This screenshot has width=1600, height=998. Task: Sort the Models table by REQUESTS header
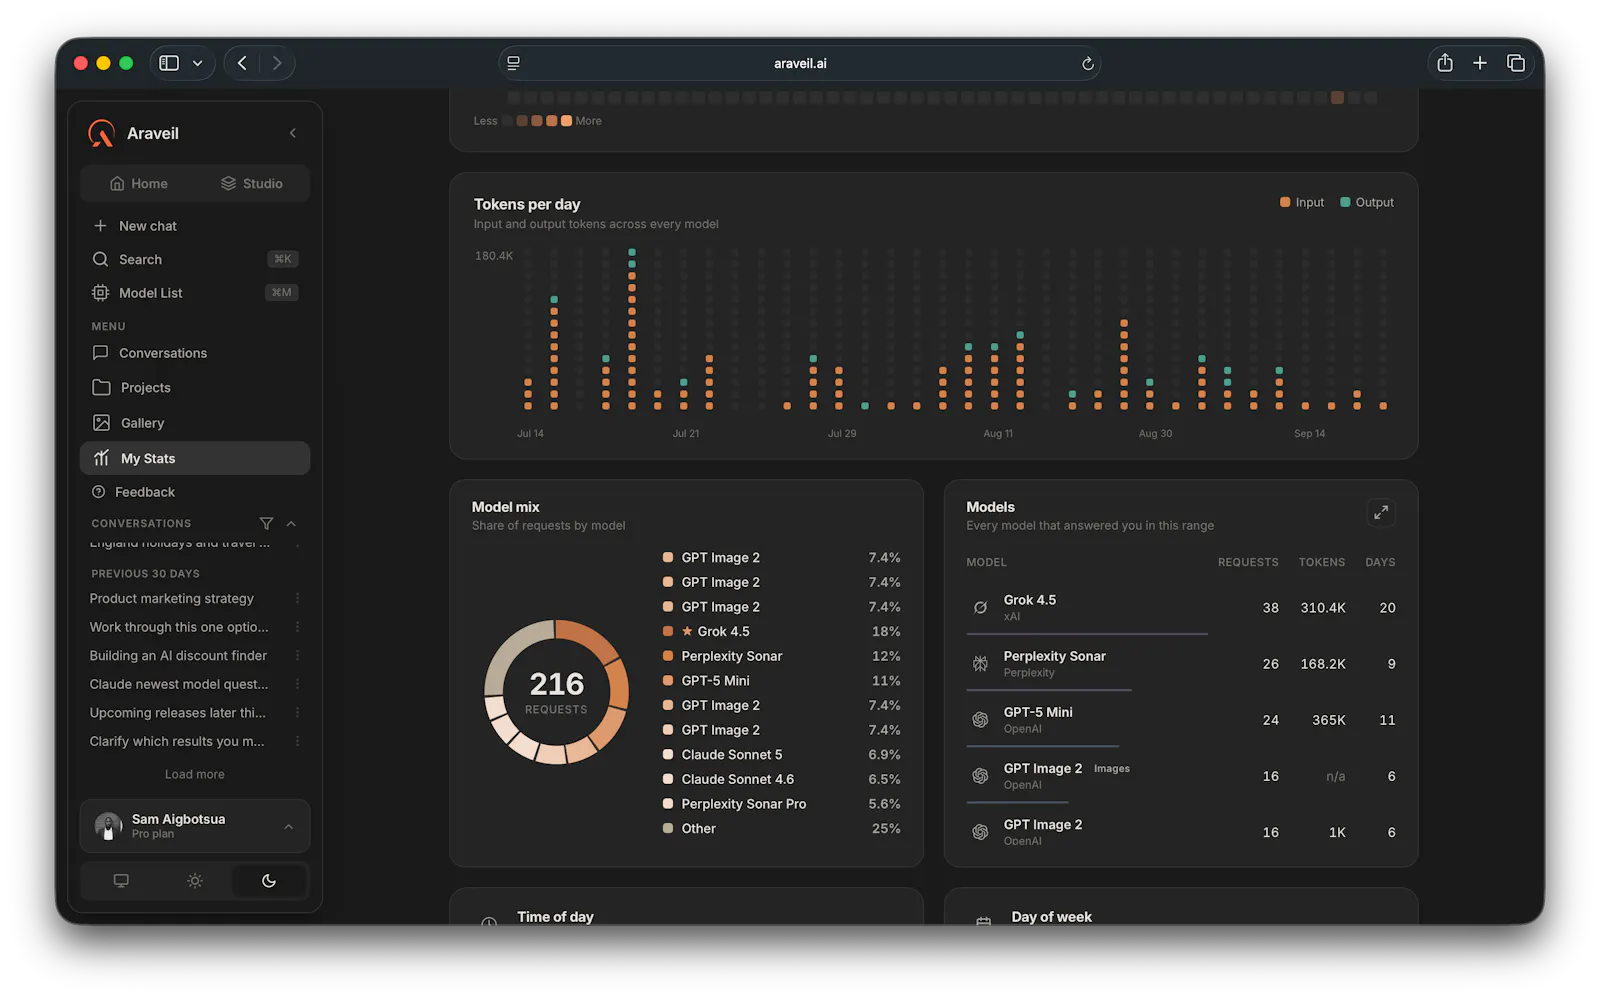1248,562
